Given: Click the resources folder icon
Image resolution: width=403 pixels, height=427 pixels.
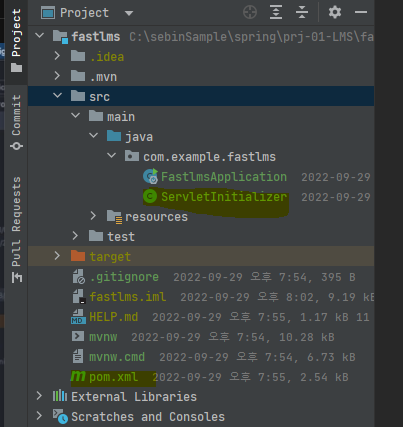Looking at the screenshot, I should pos(115,217).
